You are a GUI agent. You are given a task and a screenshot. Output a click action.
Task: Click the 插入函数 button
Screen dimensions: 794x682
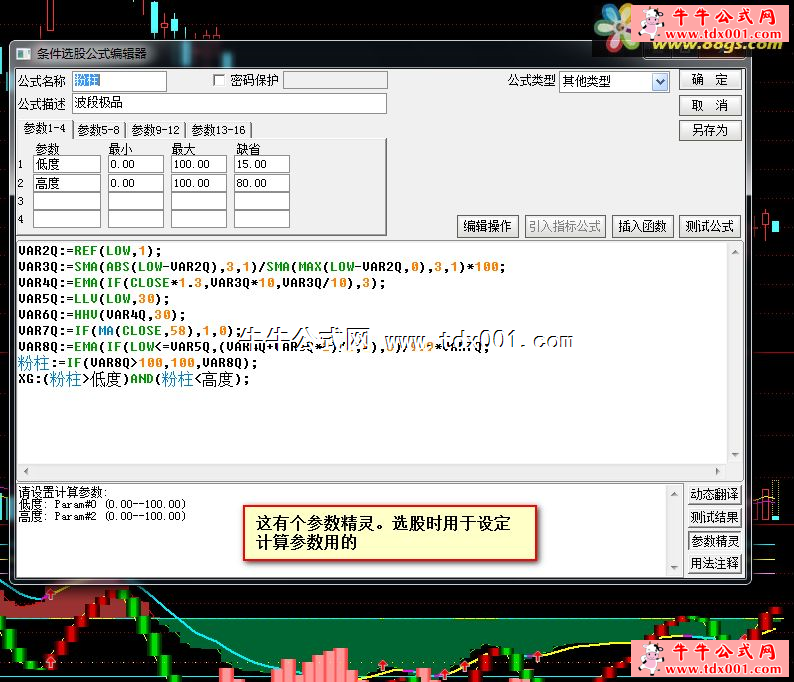click(642, 226)
